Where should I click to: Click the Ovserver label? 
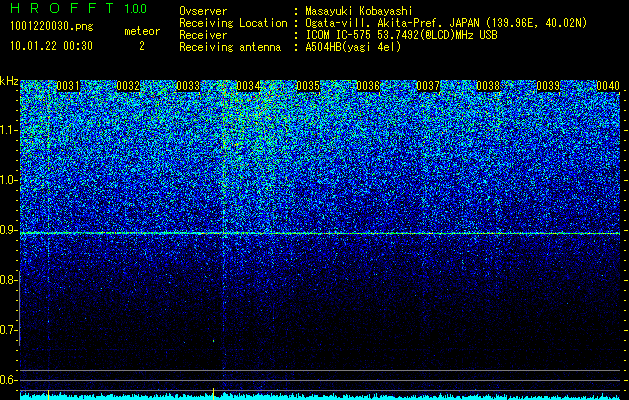pos(203,11)
